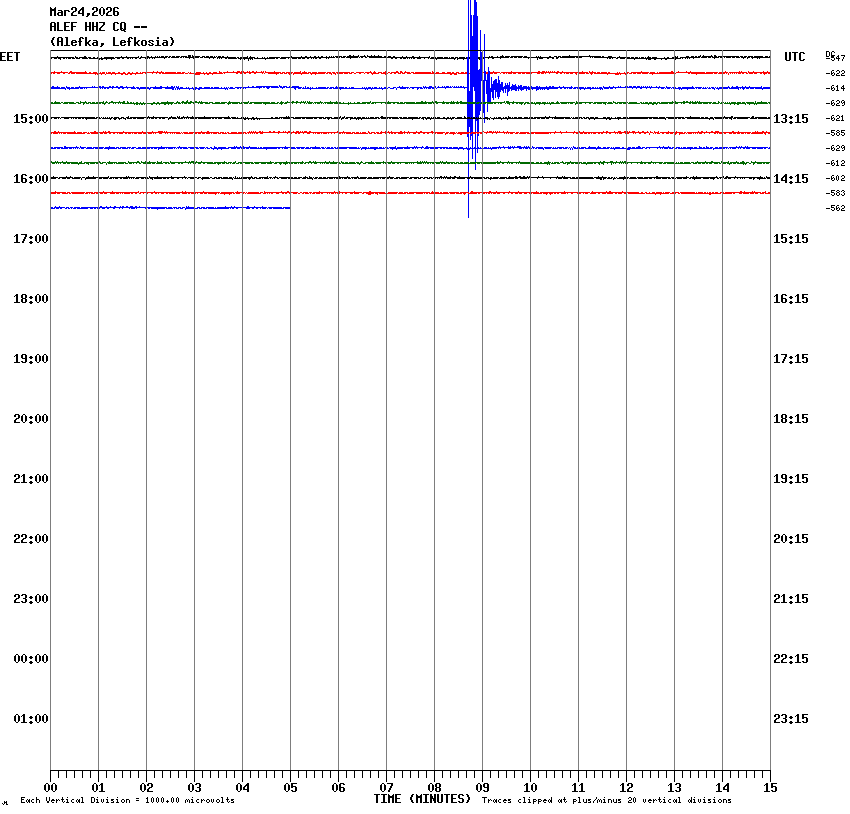Click minute 00 on the bottom axis
This screenshot has width=850, height=814.
(x=51, y=788)
